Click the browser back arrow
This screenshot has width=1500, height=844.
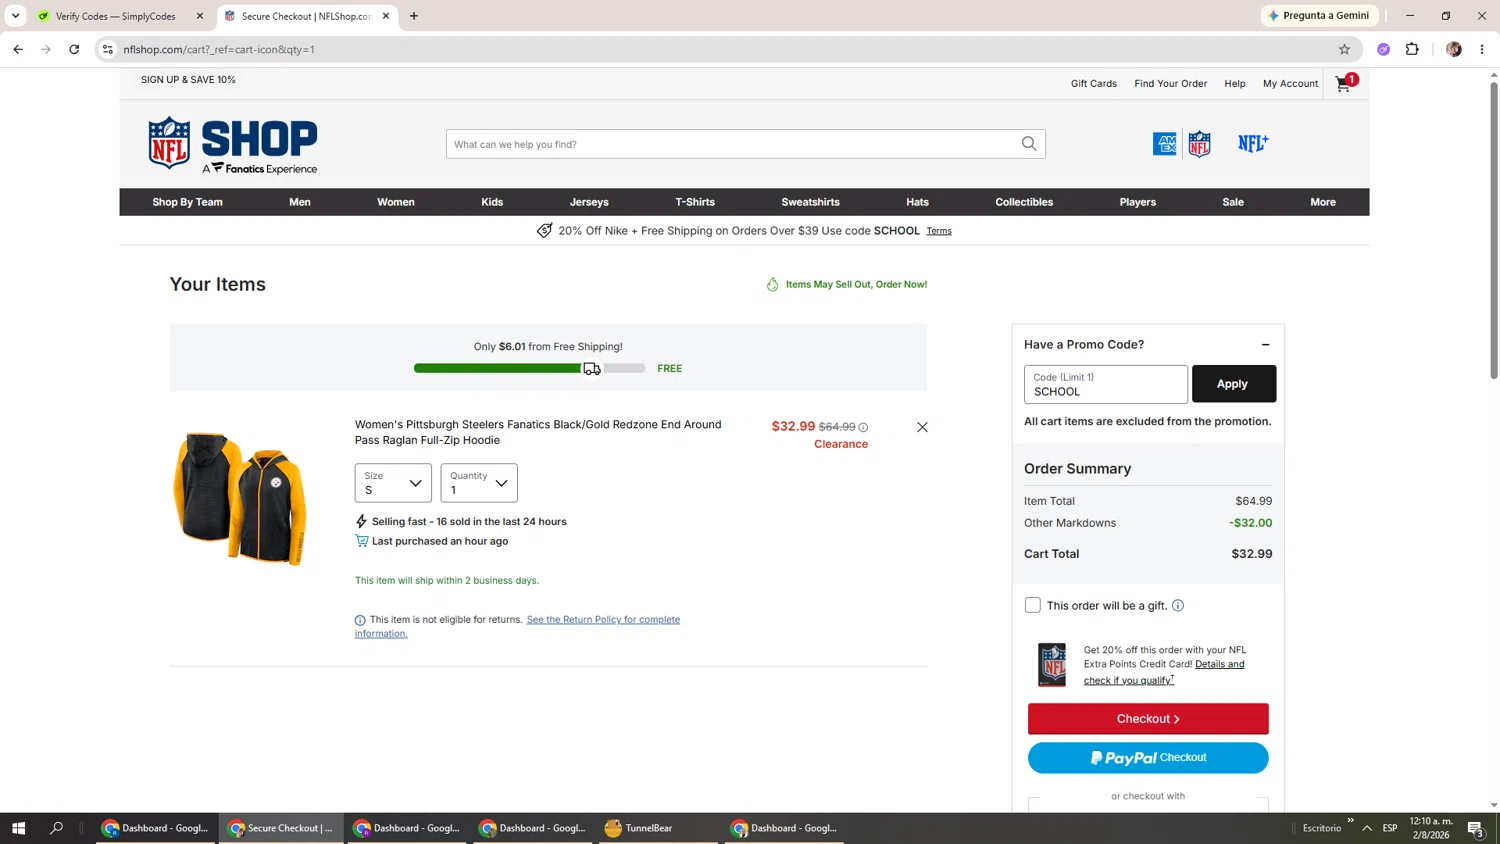18,49
